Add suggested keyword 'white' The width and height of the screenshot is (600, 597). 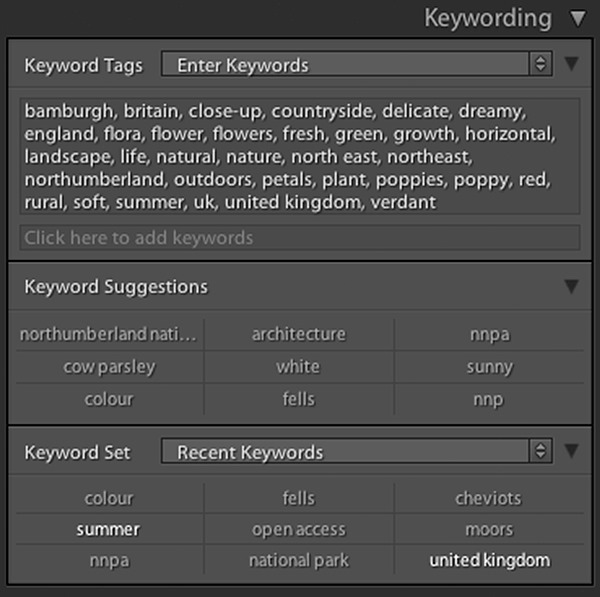click(x=298, y=367)
